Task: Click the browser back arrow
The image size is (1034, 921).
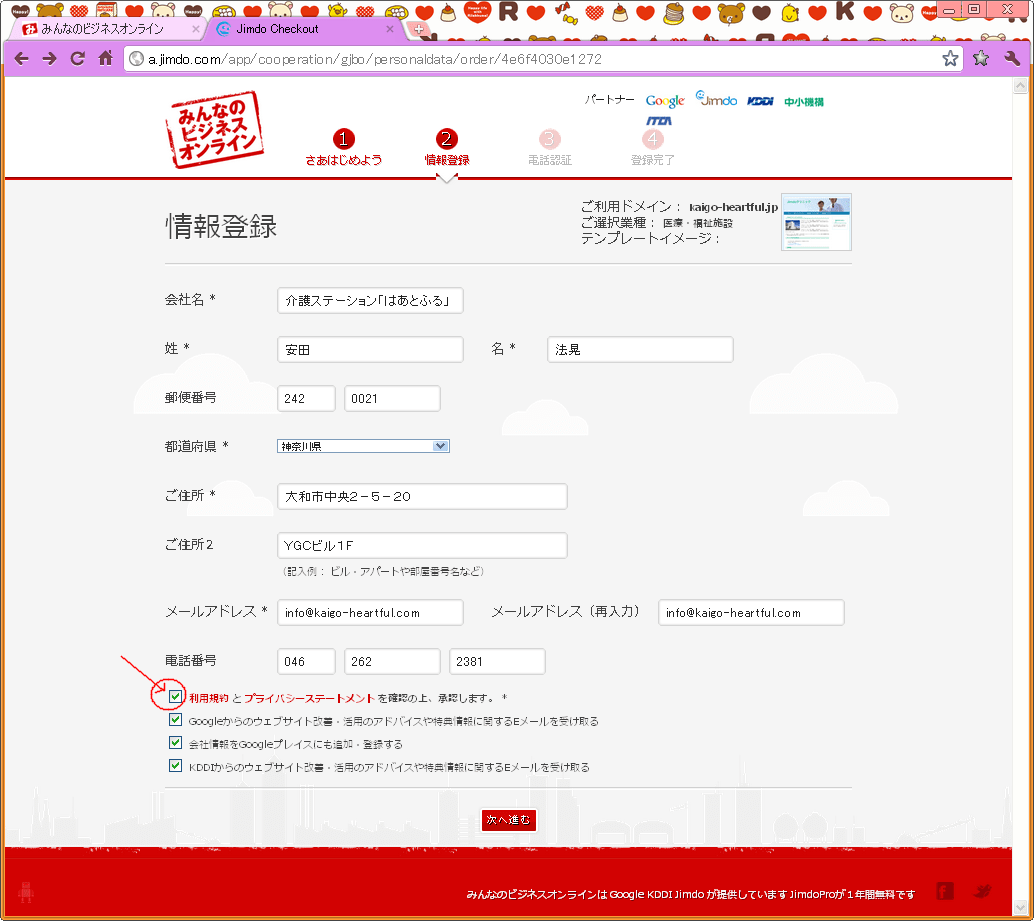Action: coord(21,58)
